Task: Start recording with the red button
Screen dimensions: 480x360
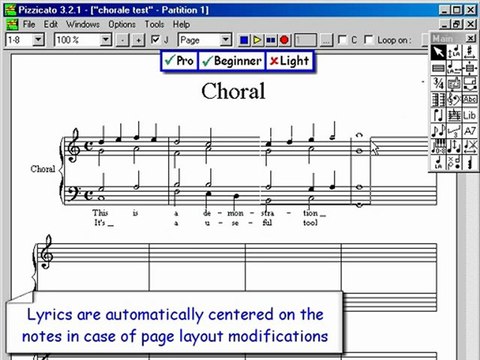Action: [x=284, y=40]
